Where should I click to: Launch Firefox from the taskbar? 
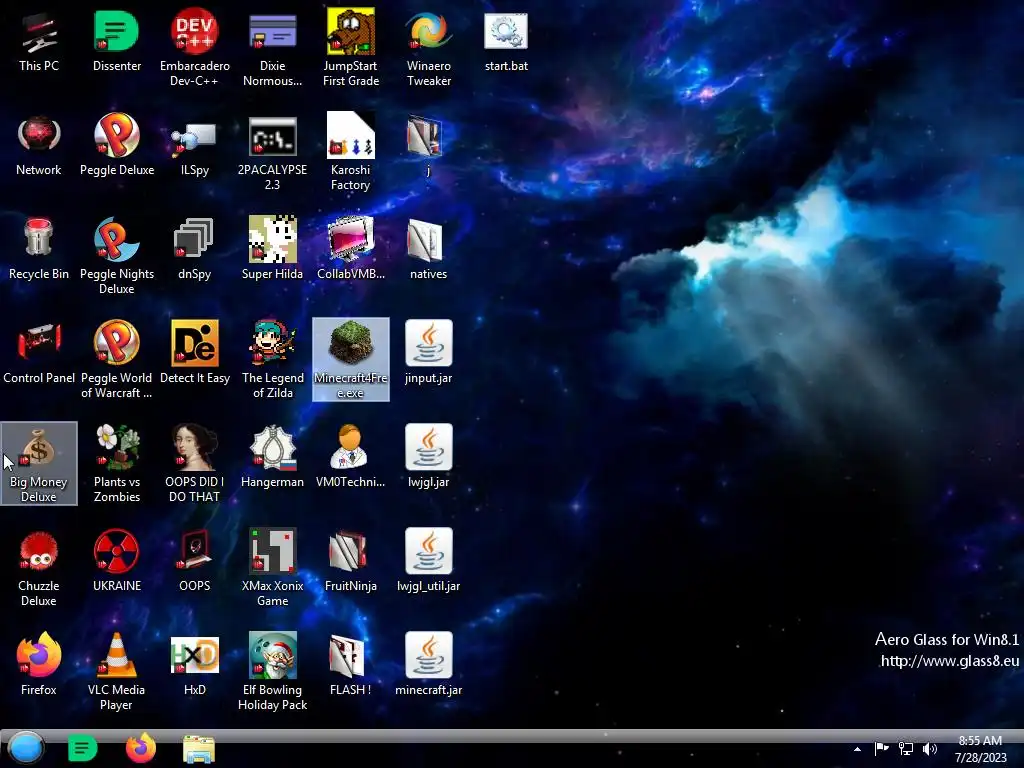(x=140, y=748)
